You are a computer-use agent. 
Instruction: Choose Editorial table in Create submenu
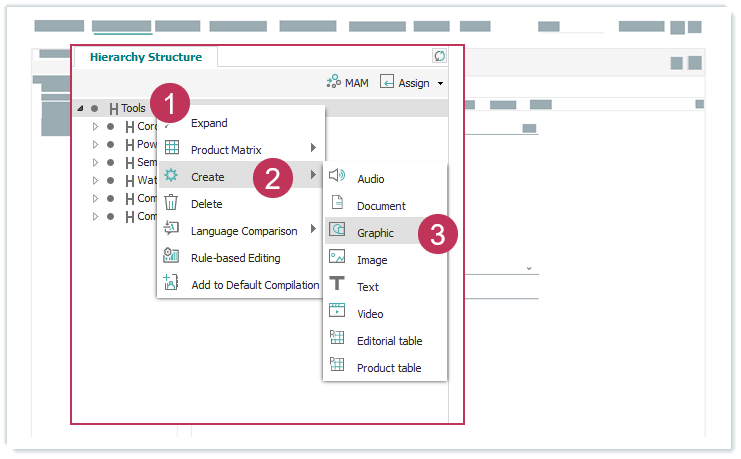(x=389, y=340)
